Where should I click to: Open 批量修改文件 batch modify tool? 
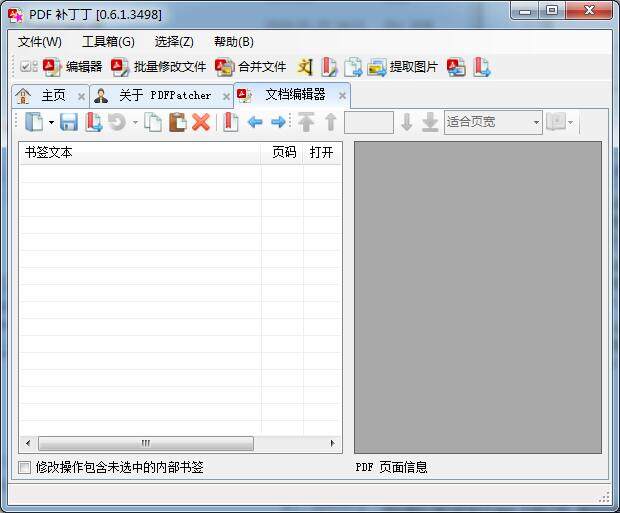(x=159, y=67)
